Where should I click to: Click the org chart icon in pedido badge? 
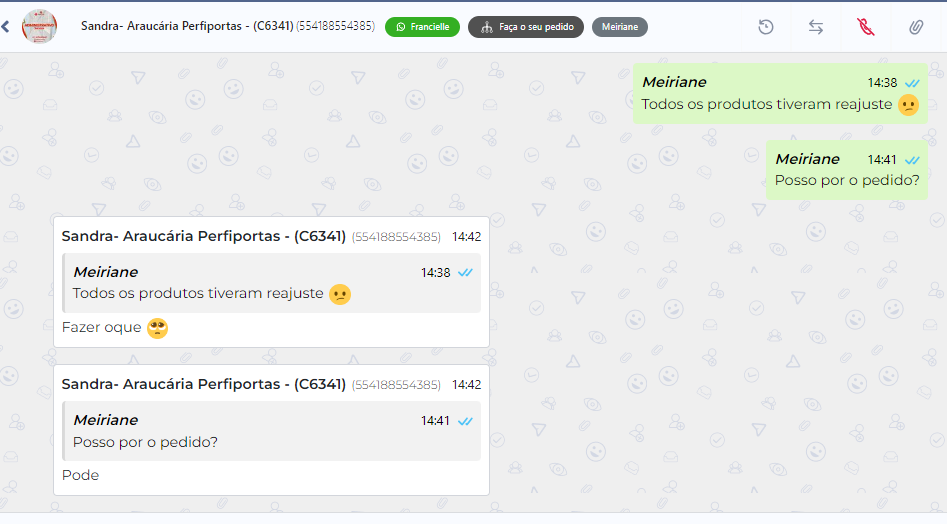pos(487,27)
